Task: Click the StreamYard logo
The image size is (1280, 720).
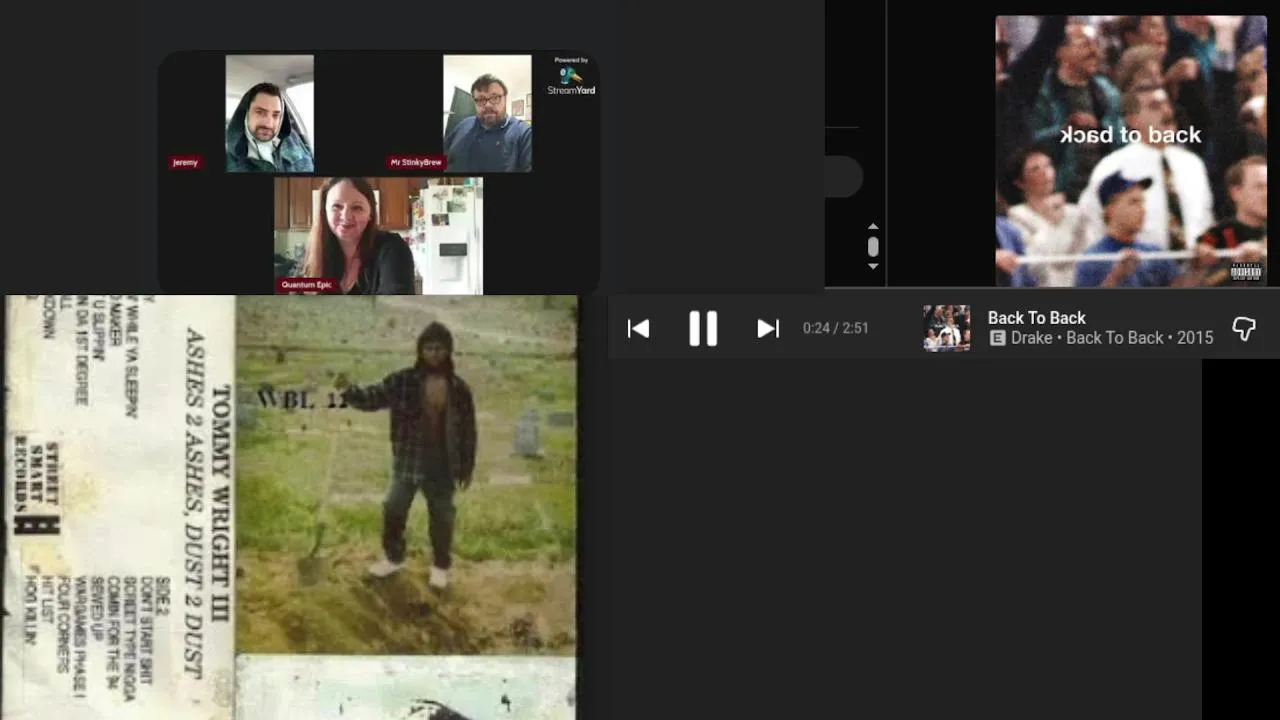Action: point(571,79)
